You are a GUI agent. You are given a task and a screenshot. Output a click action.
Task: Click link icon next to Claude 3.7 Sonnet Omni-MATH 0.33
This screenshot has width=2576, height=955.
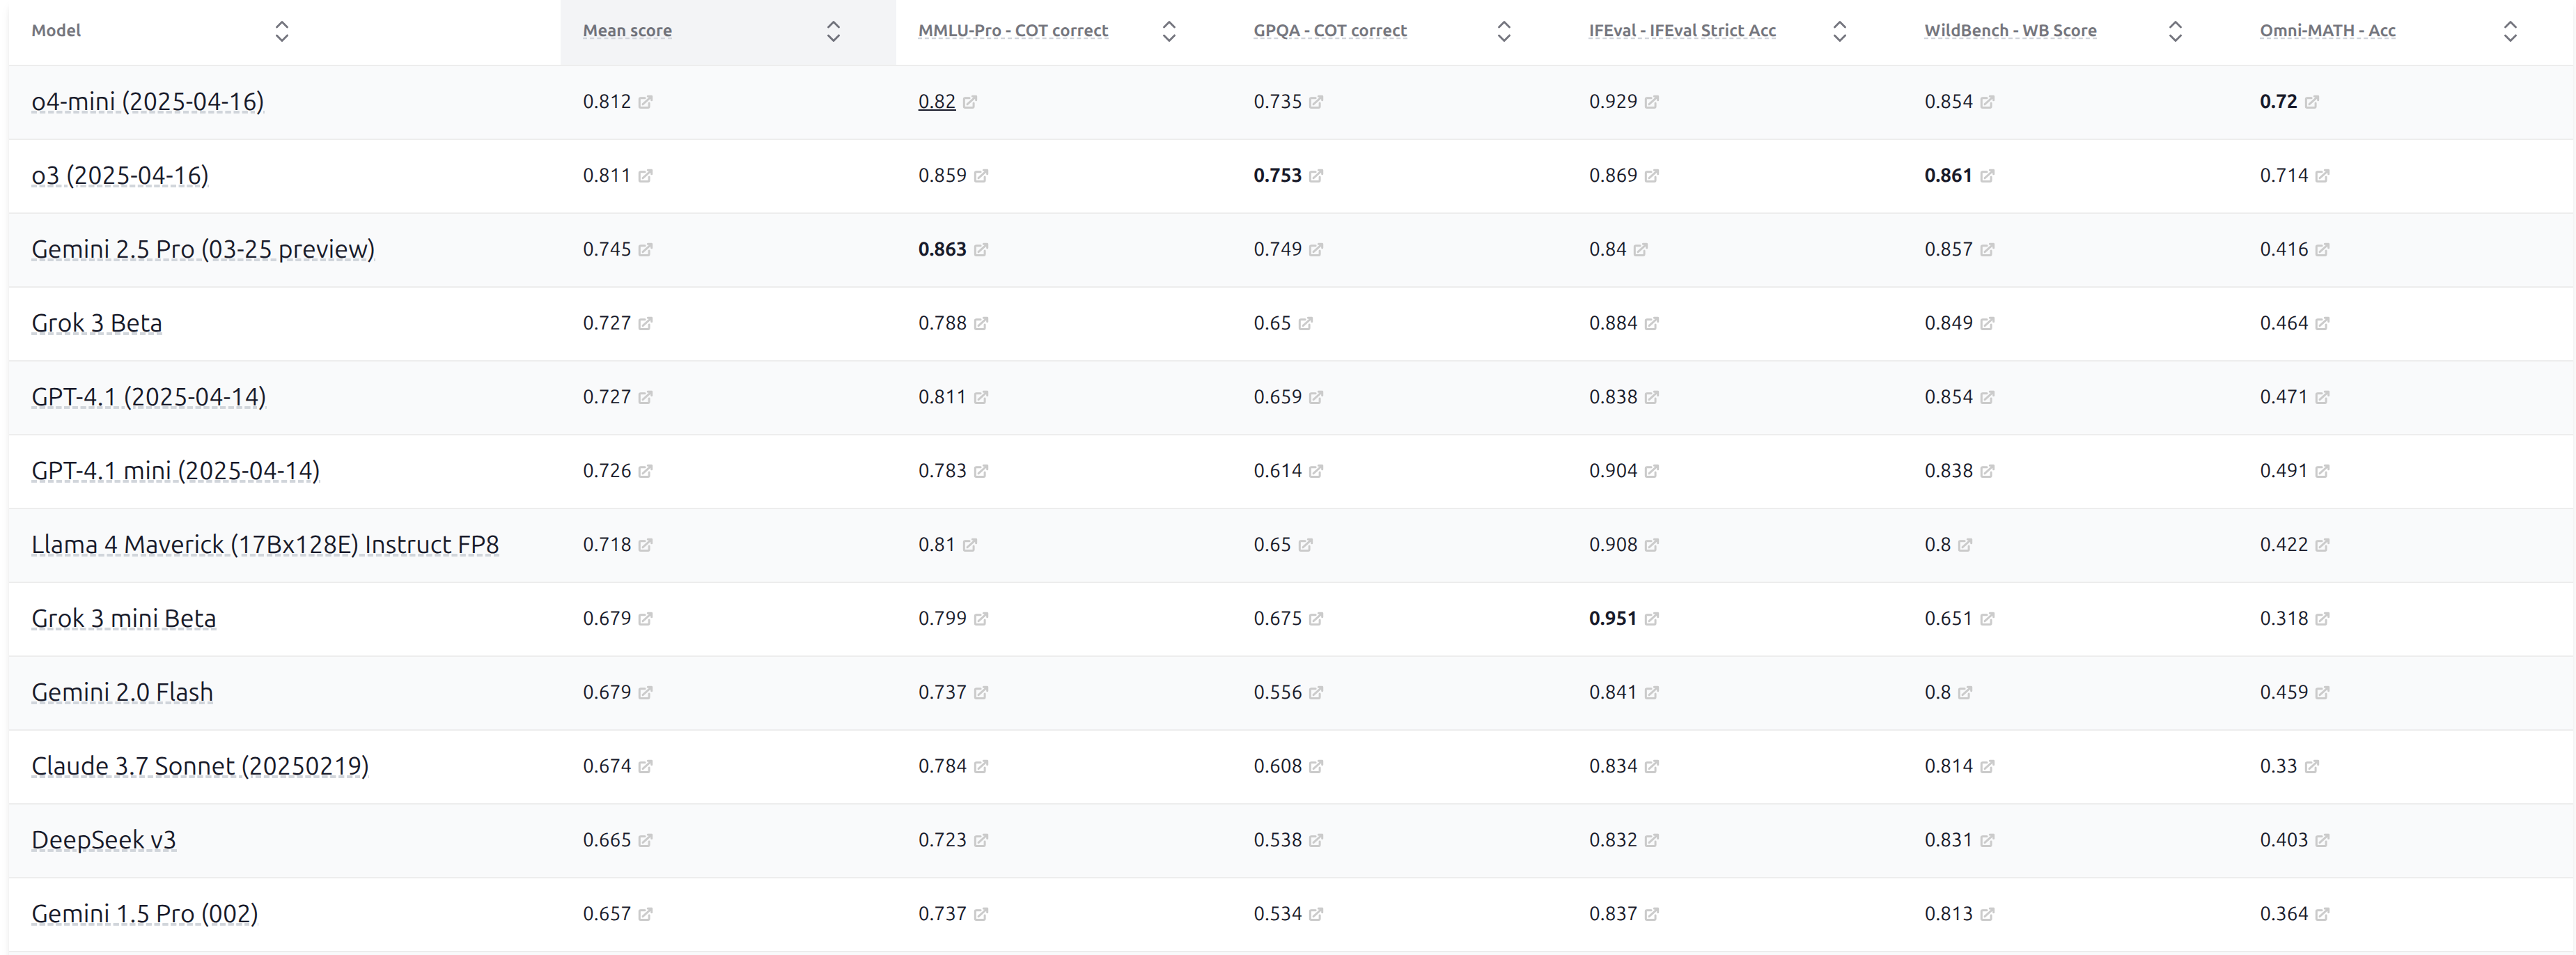tap(2311, 767)
